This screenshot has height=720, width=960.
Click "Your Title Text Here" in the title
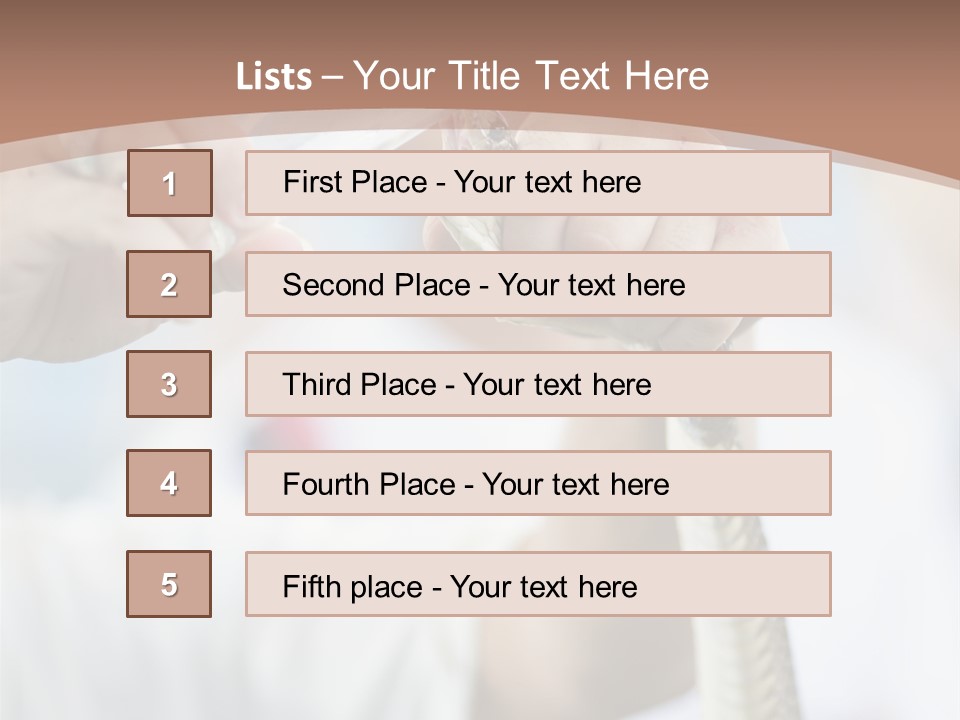[531, 76]
